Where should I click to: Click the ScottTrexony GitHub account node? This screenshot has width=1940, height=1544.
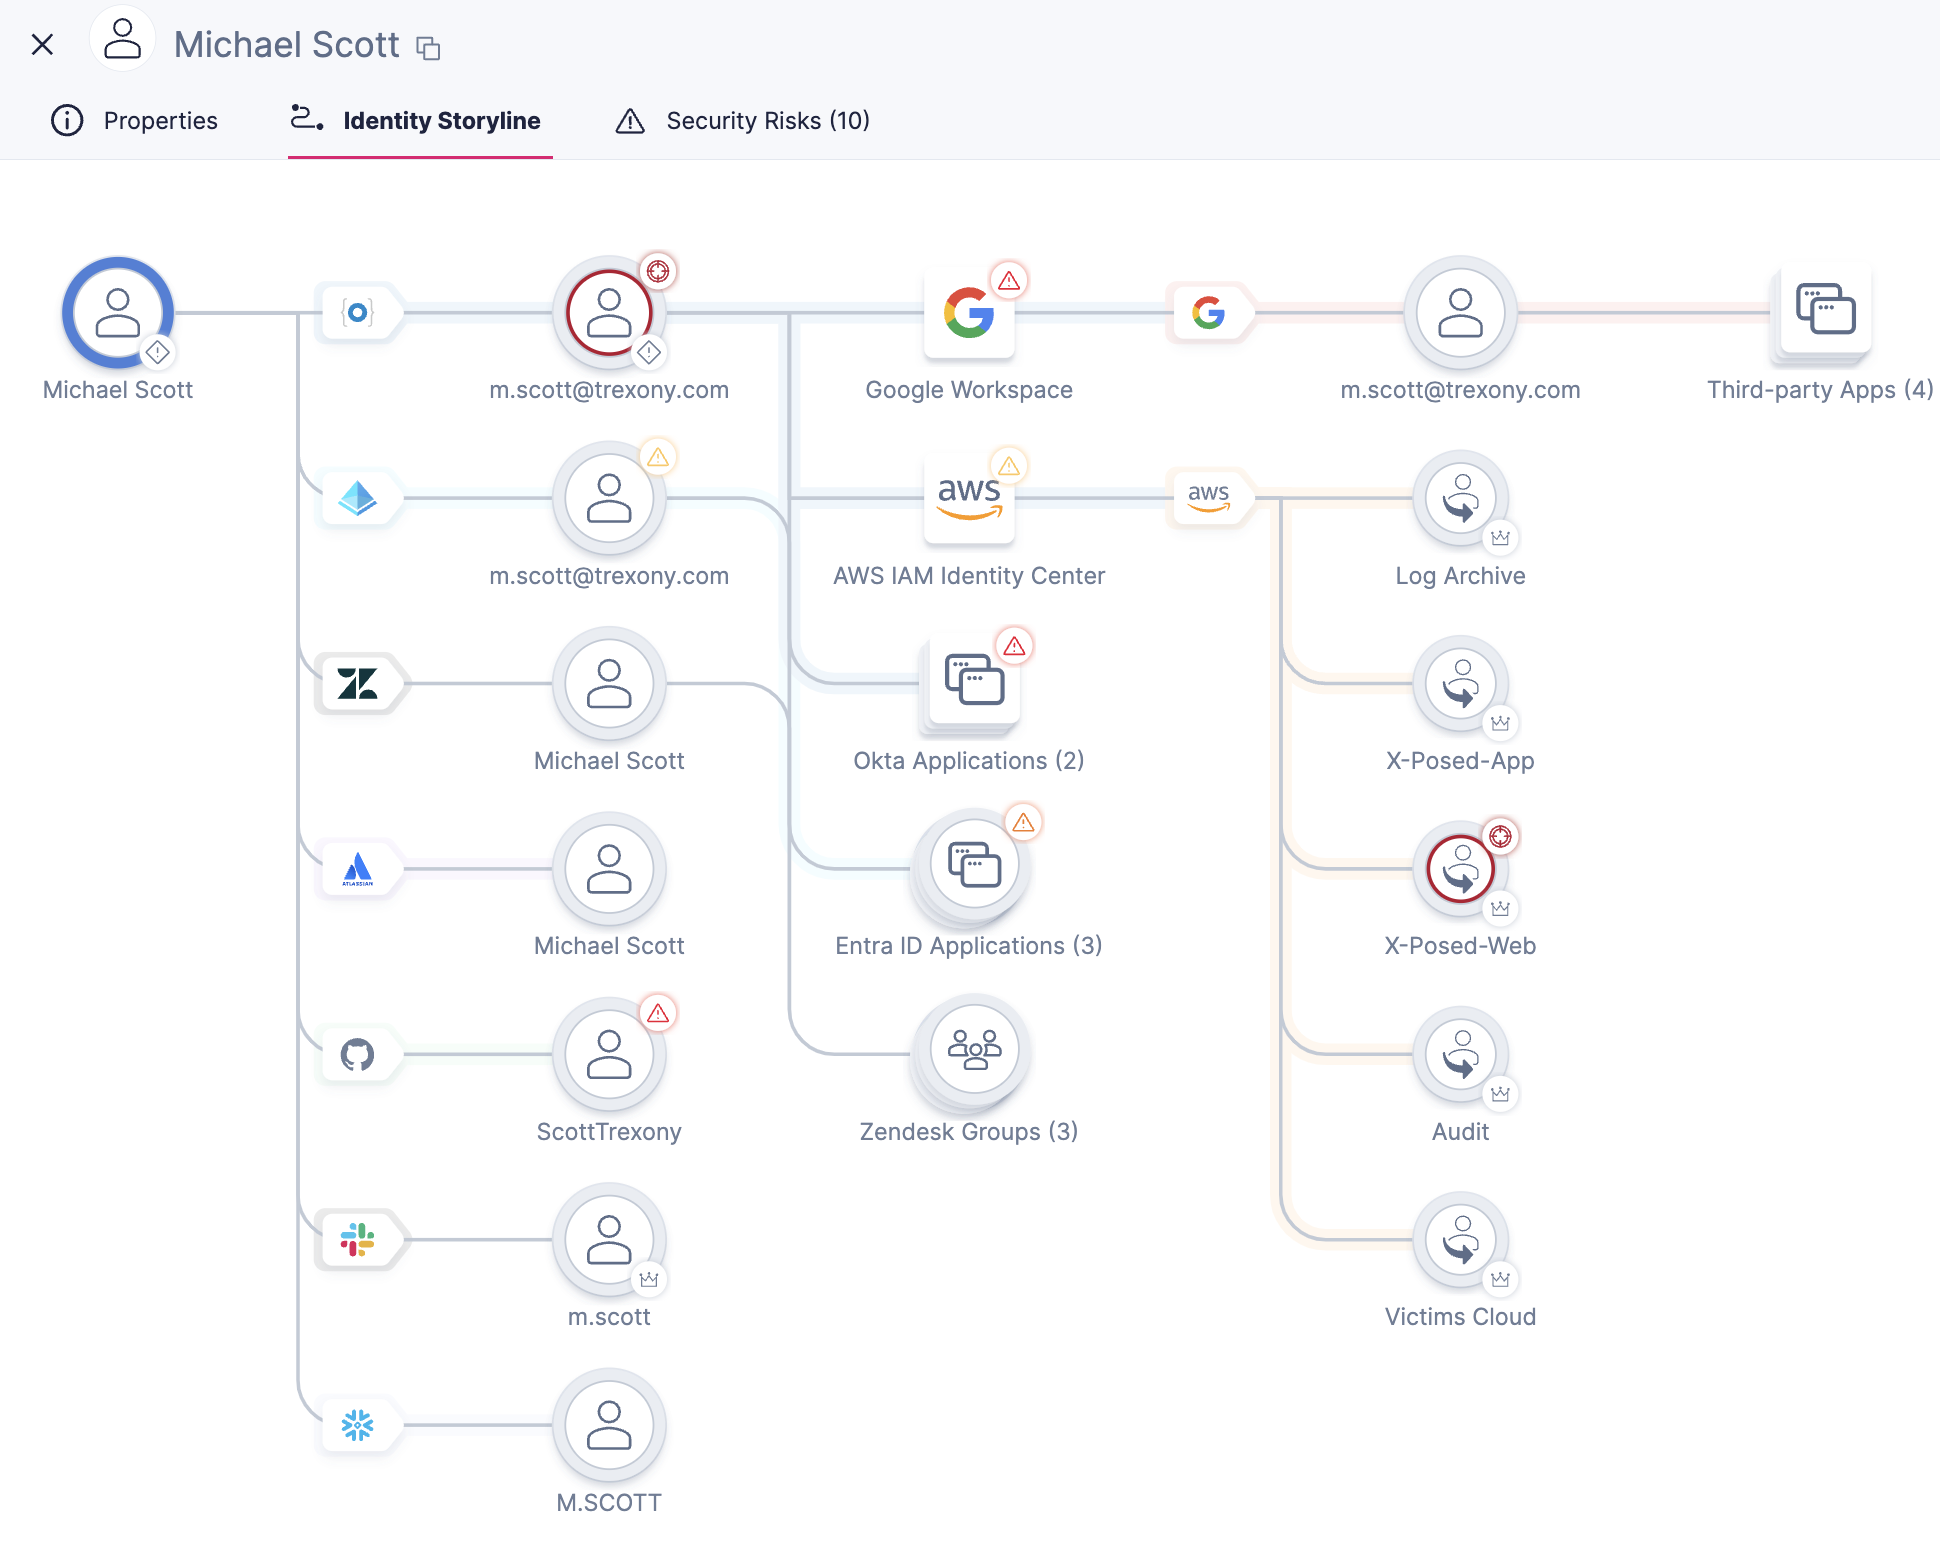[608, 1054]
